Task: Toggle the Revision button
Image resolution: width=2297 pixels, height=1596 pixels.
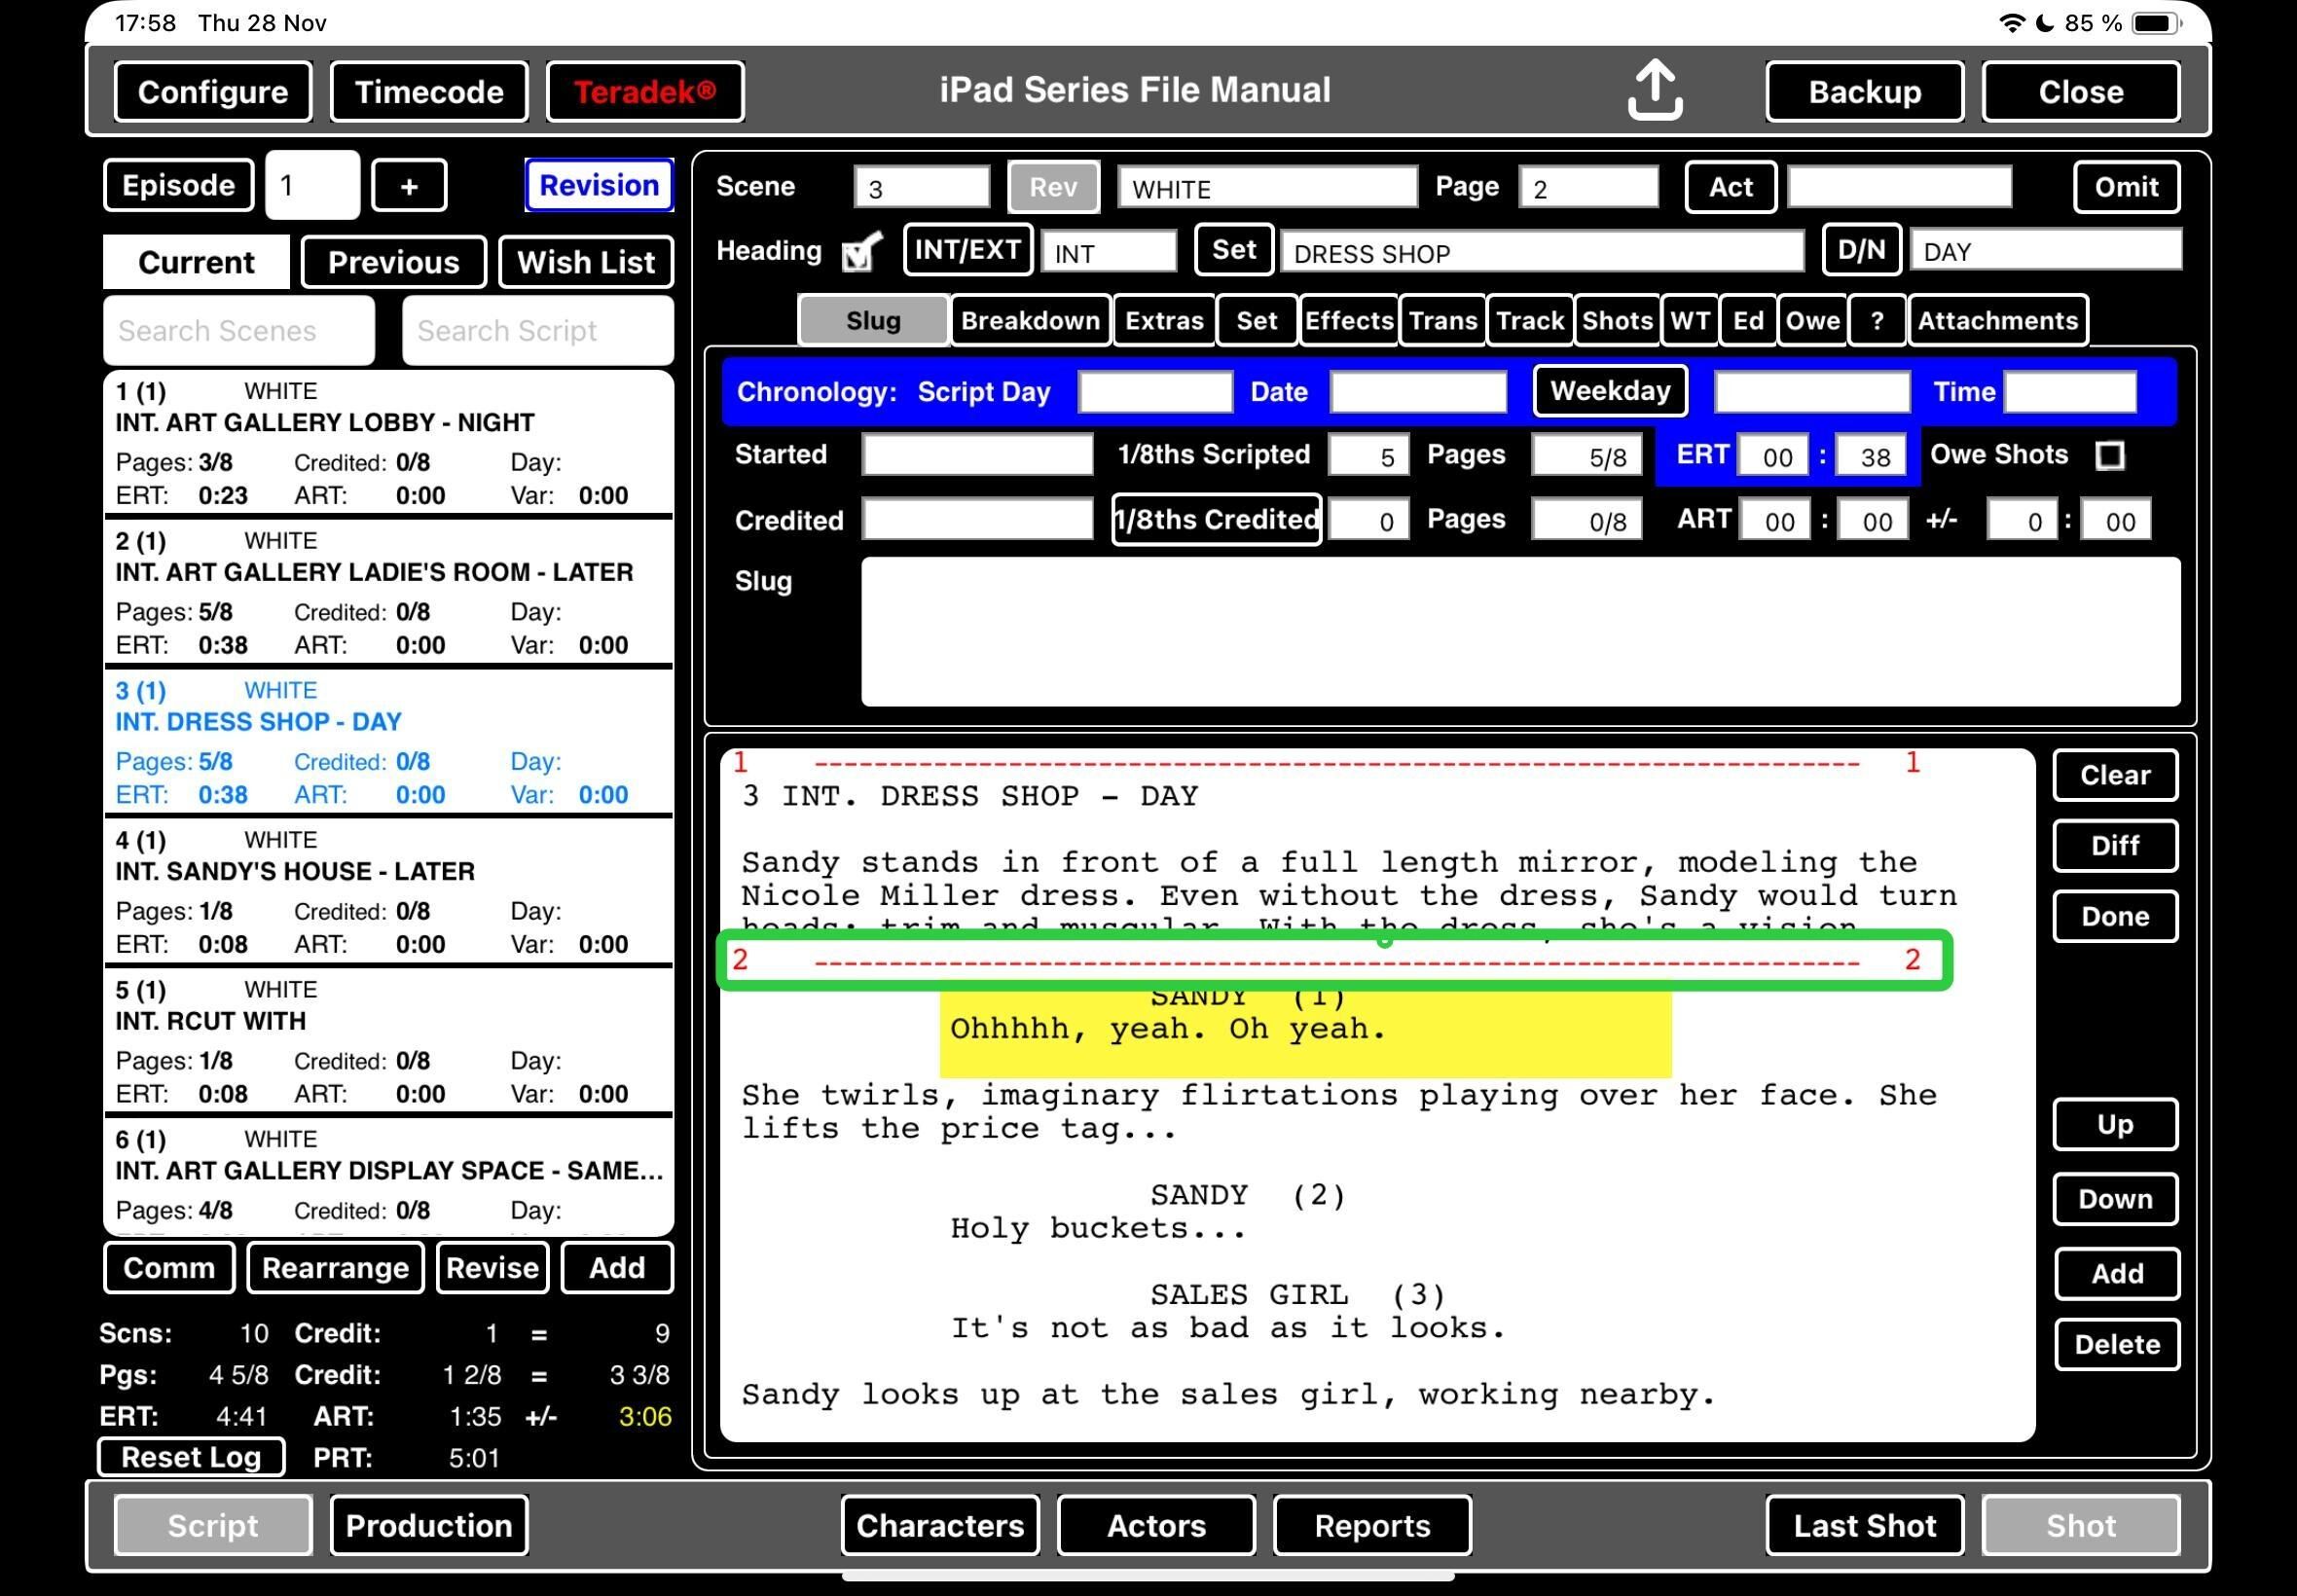Action: click(598, 186)
